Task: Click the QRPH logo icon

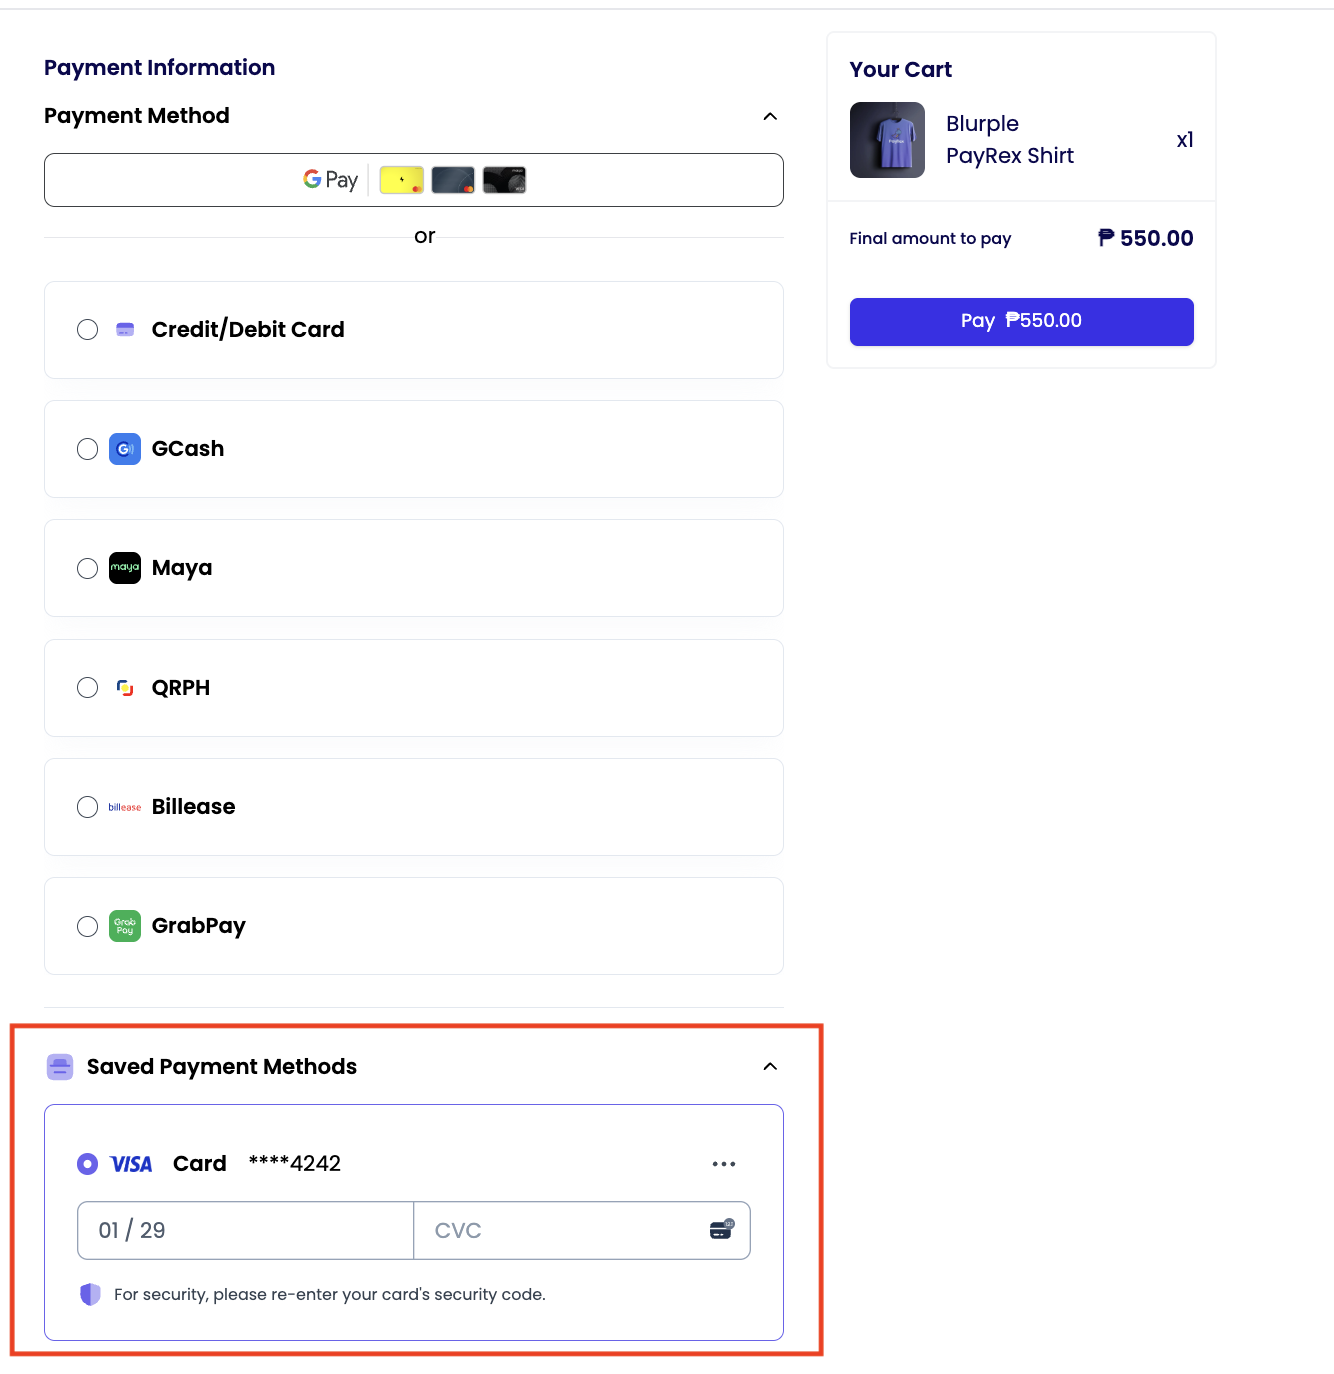Action: click(x=125, y=688)
